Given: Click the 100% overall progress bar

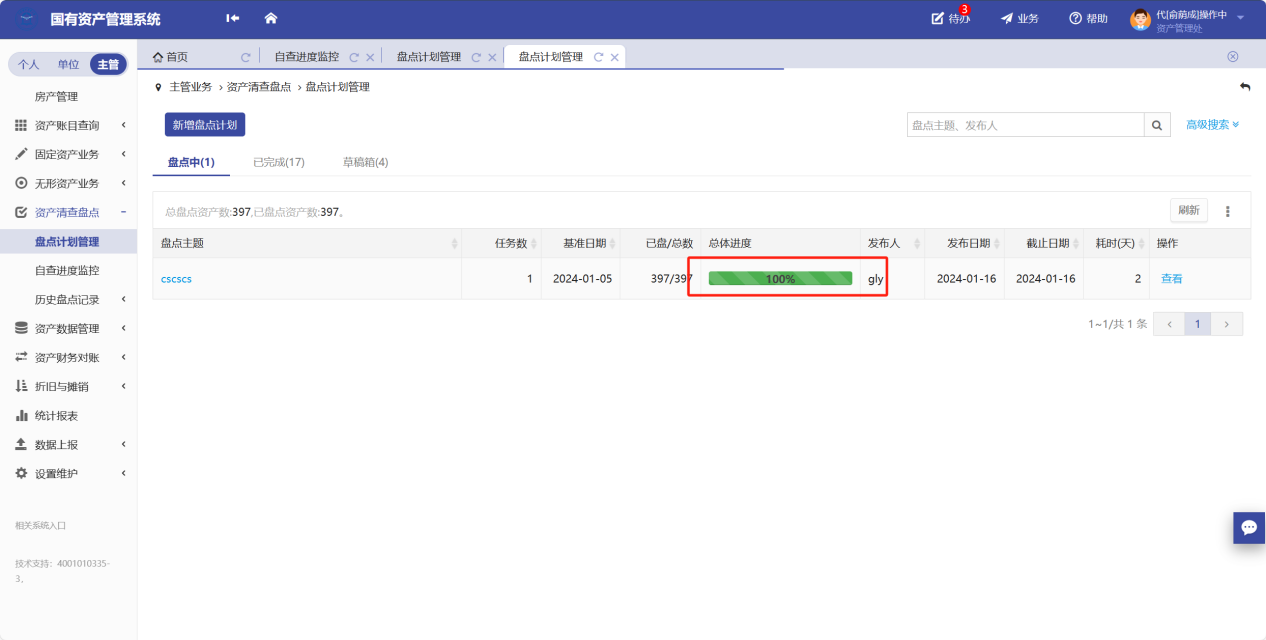Looking at the screenshot, I should pyautogui.click(x=780, y=279).
